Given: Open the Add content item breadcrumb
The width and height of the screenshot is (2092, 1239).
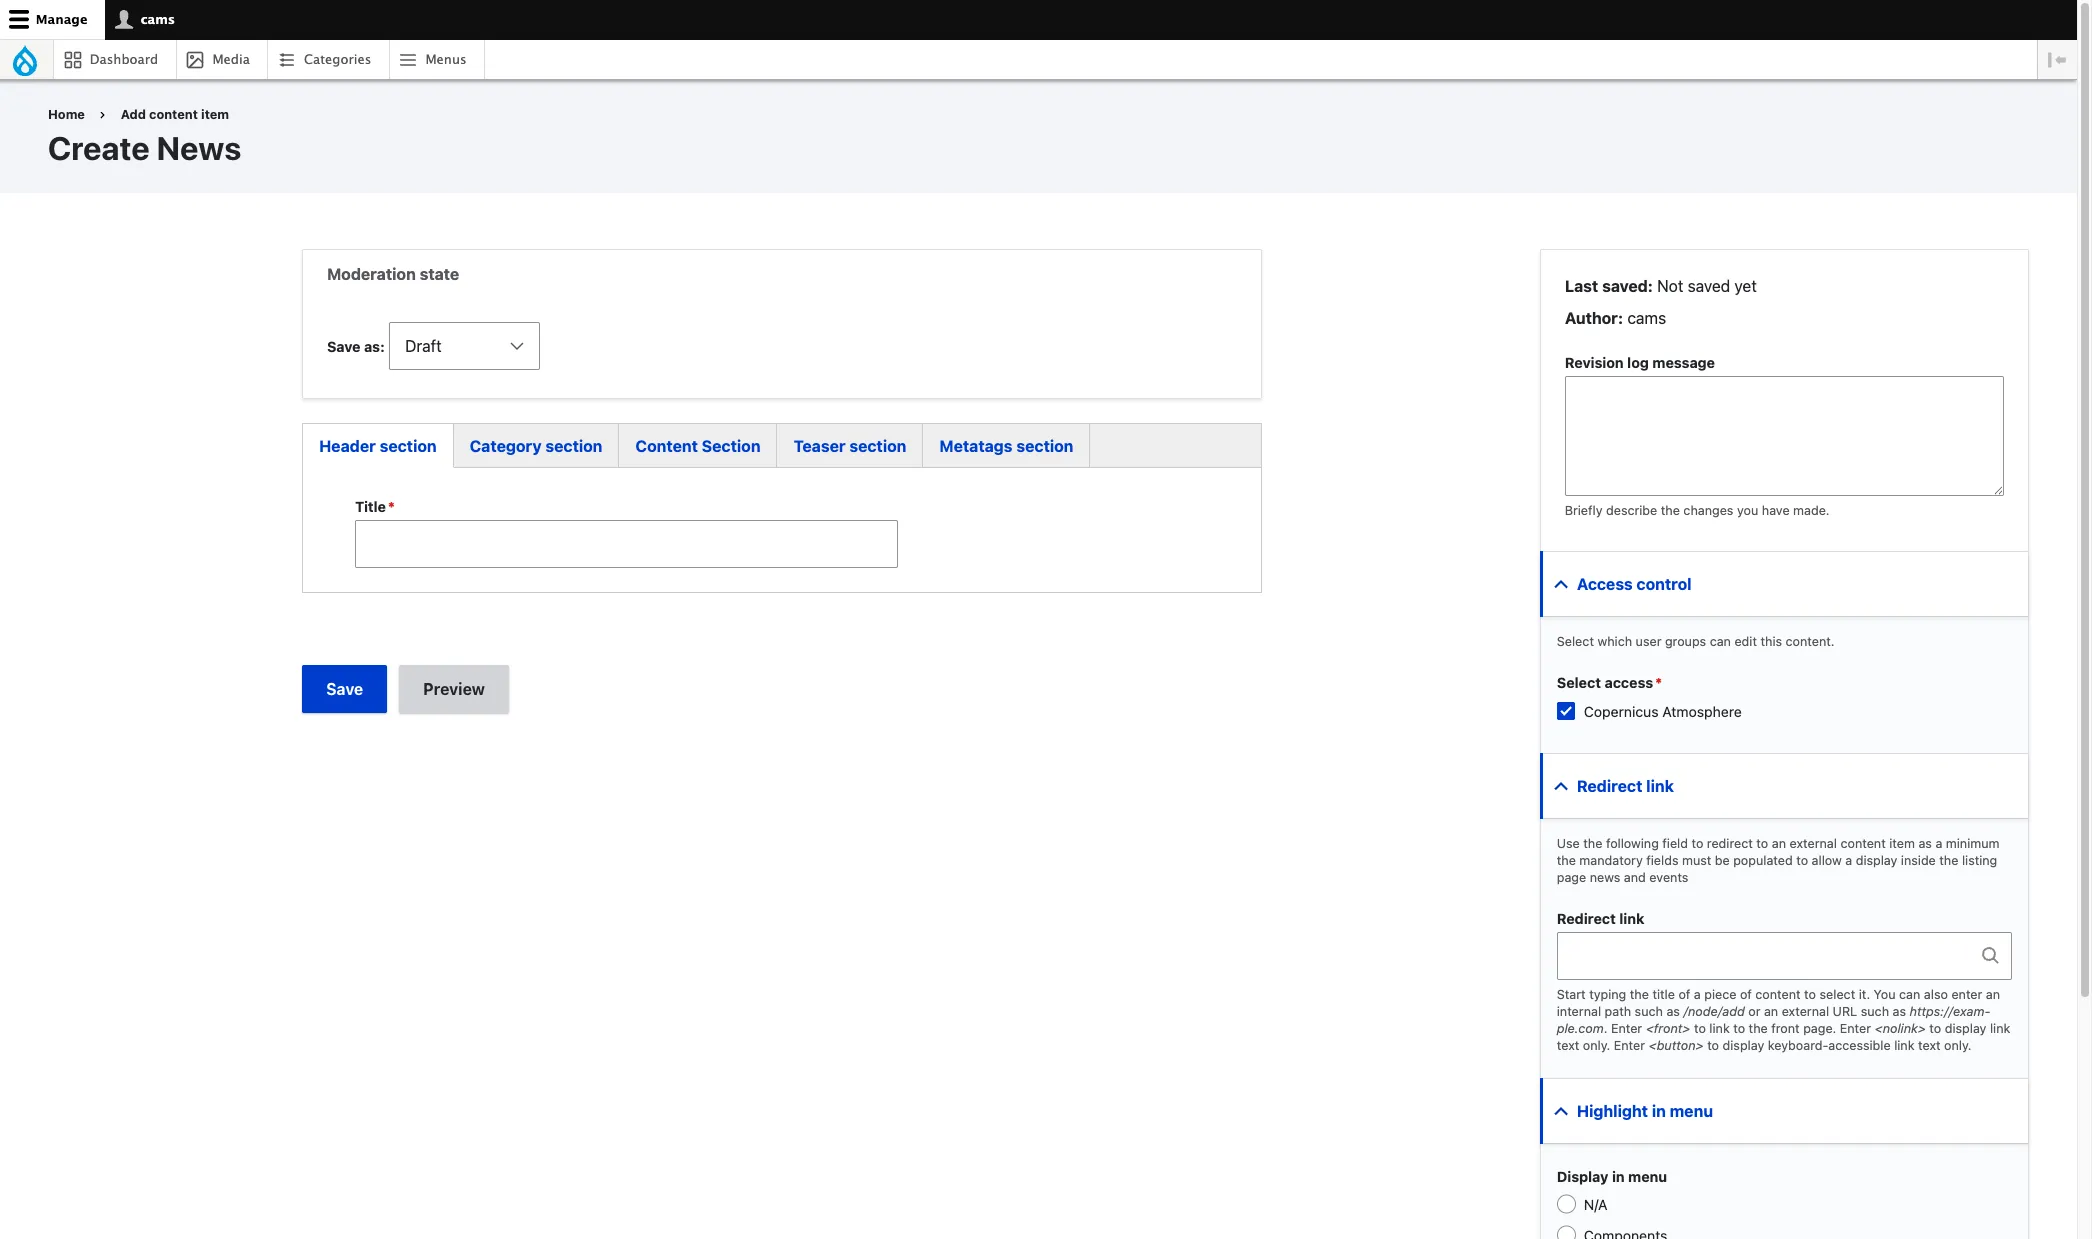Looking at the screenshot, I should (175, 114).
